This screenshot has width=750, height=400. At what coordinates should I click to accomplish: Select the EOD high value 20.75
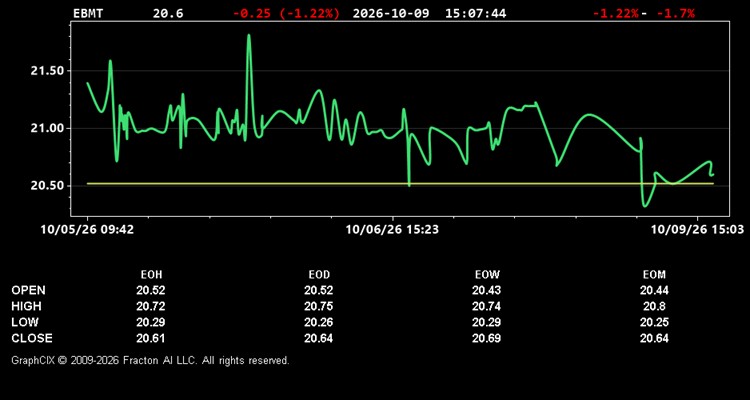(x=319, y=306)
